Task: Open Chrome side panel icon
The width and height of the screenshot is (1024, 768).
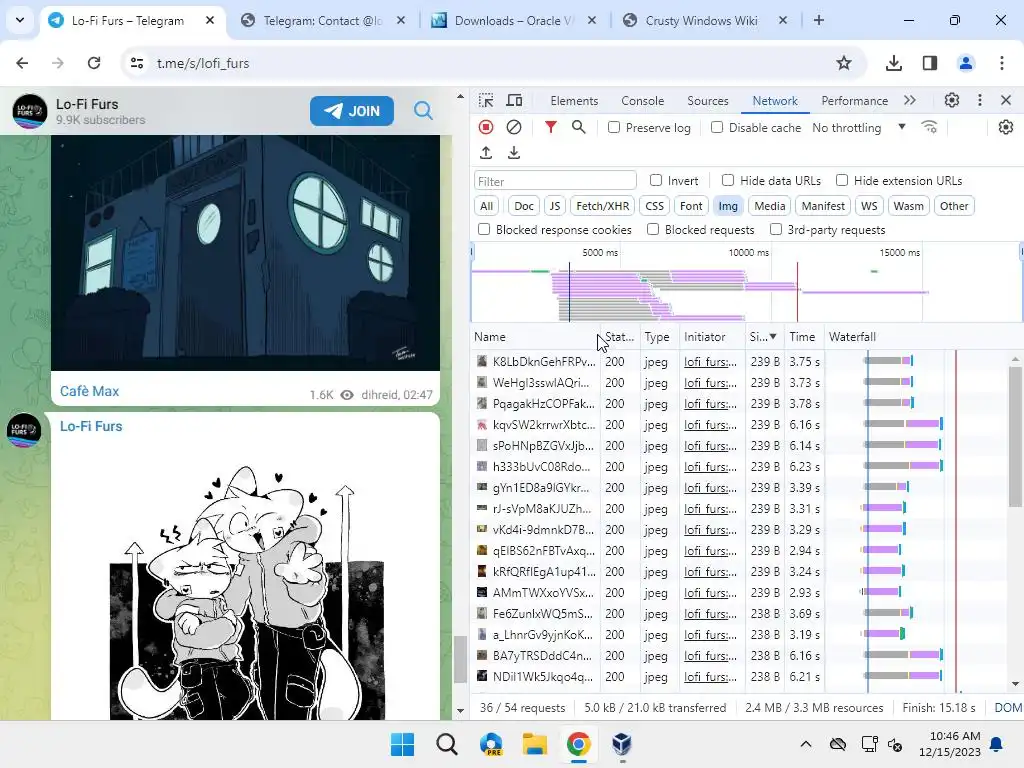Action: click(930, 63)
